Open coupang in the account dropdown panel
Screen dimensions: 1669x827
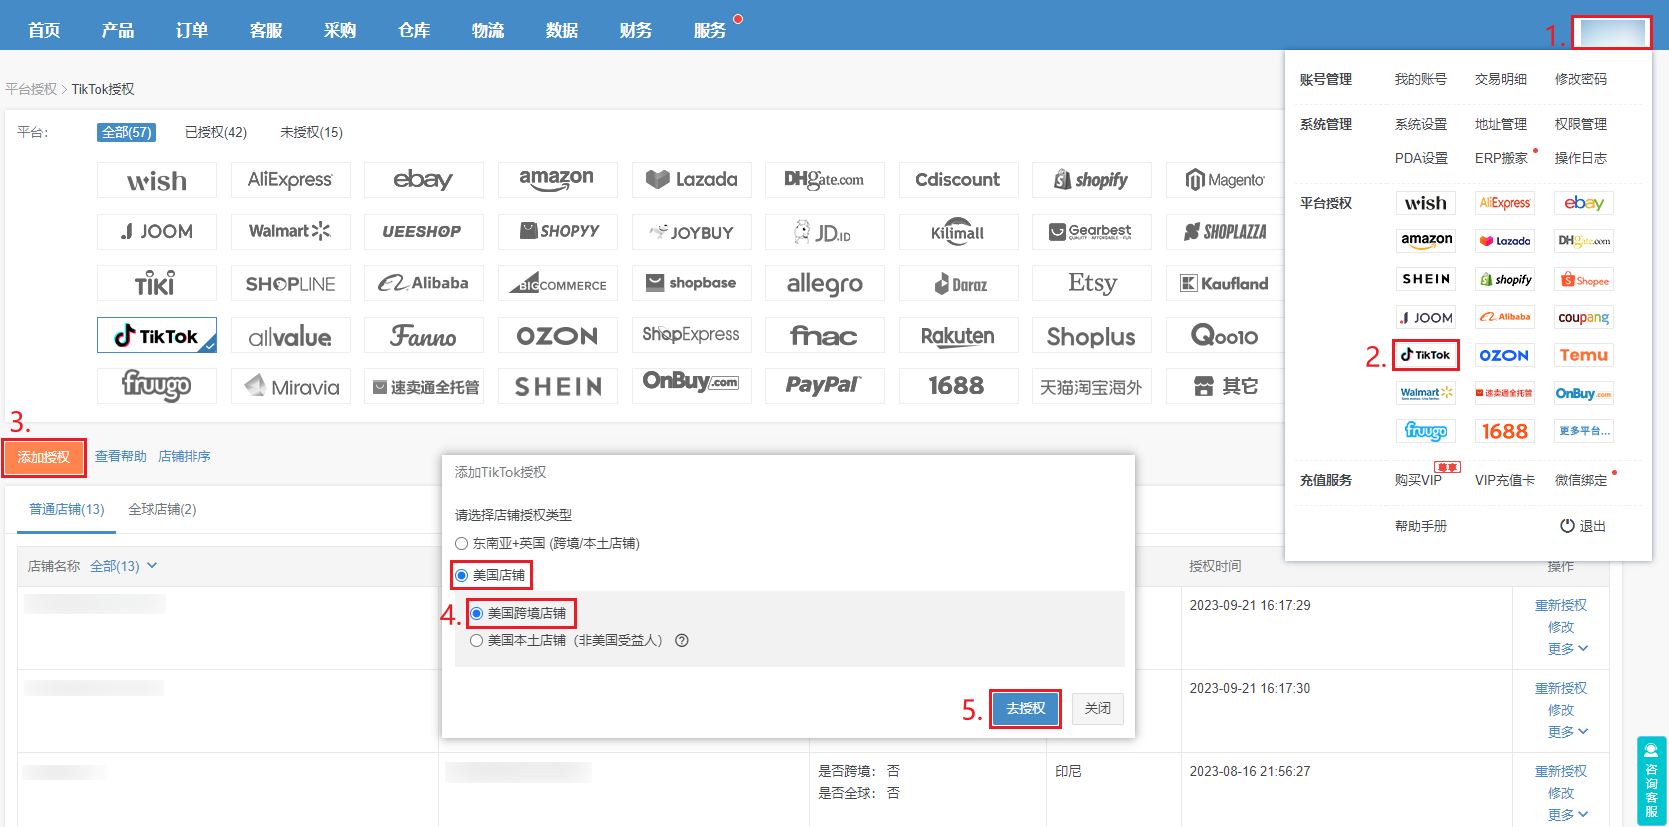(1584, 318)
